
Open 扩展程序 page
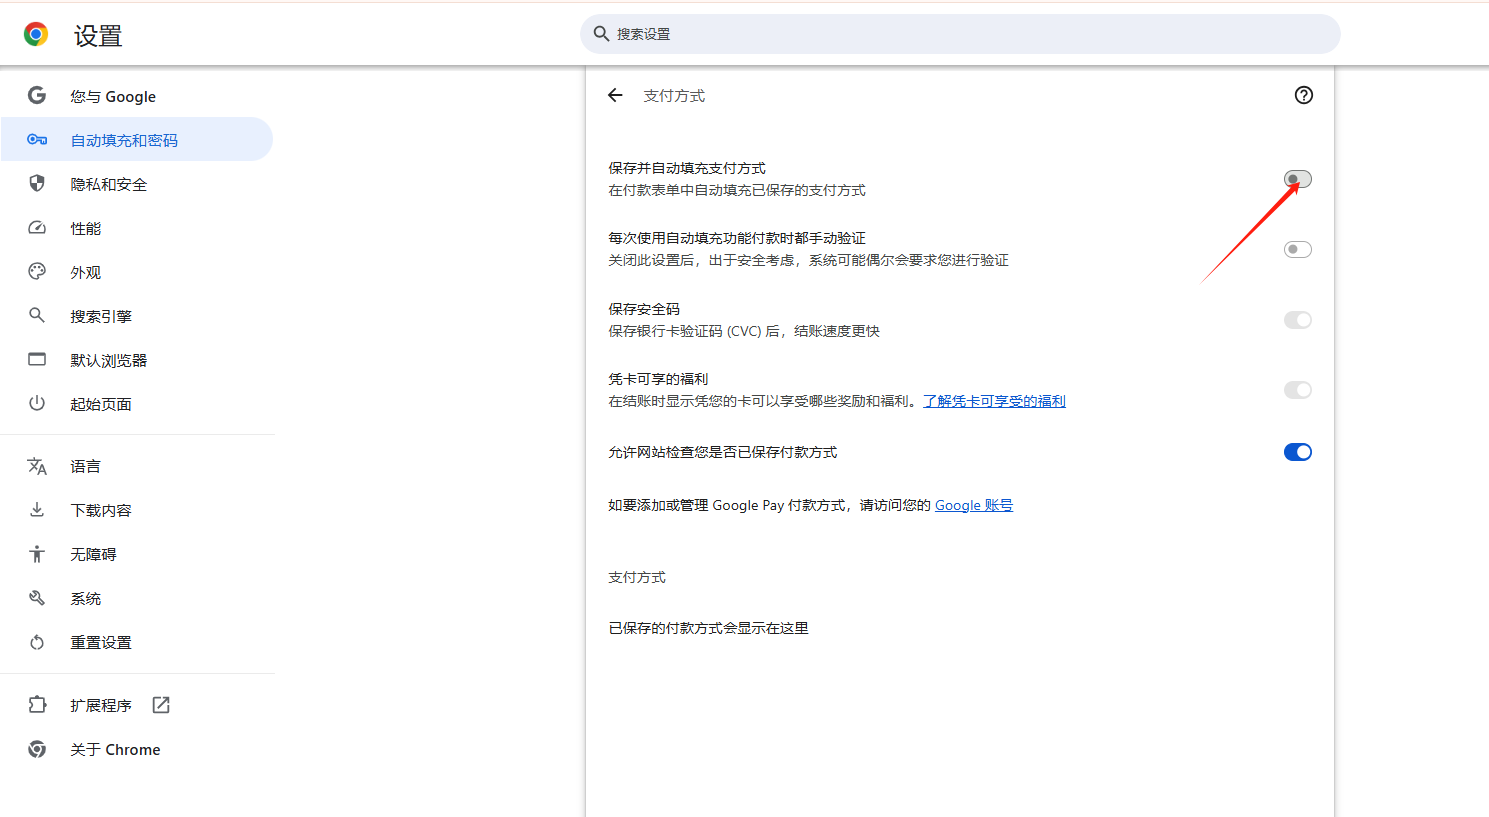[137, 705]
